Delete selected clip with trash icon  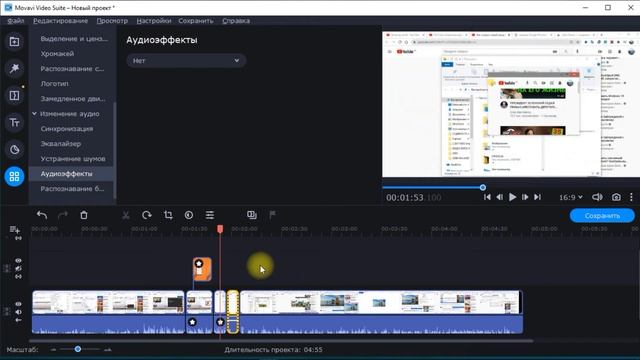pos(84,215)
